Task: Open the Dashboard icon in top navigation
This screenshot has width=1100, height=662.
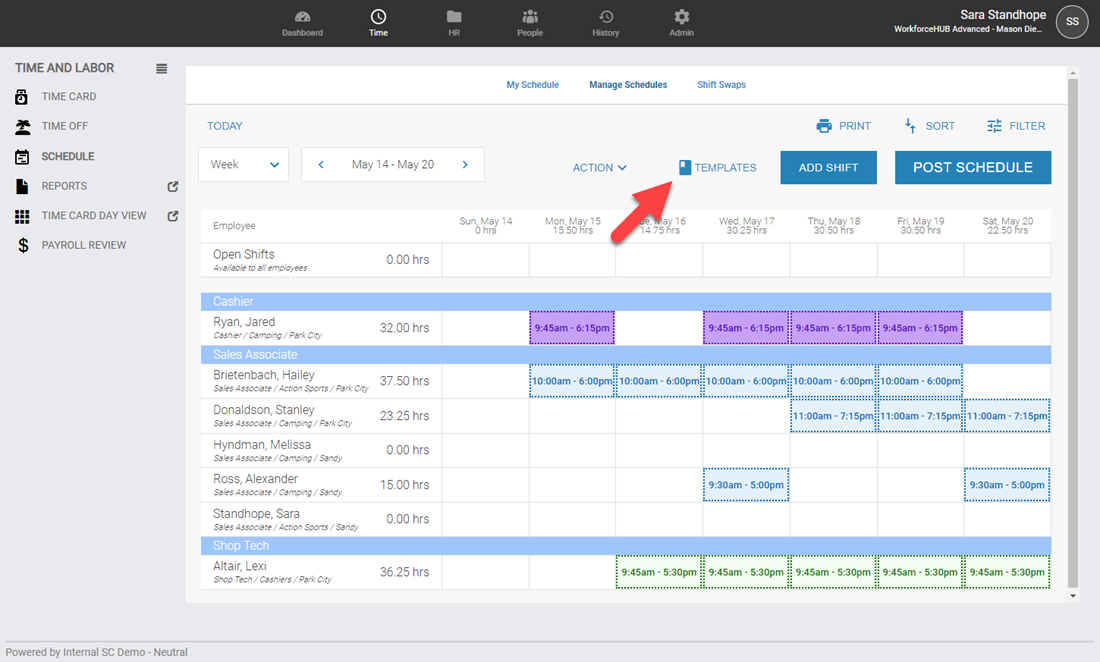Action: (x=302, y=17)
